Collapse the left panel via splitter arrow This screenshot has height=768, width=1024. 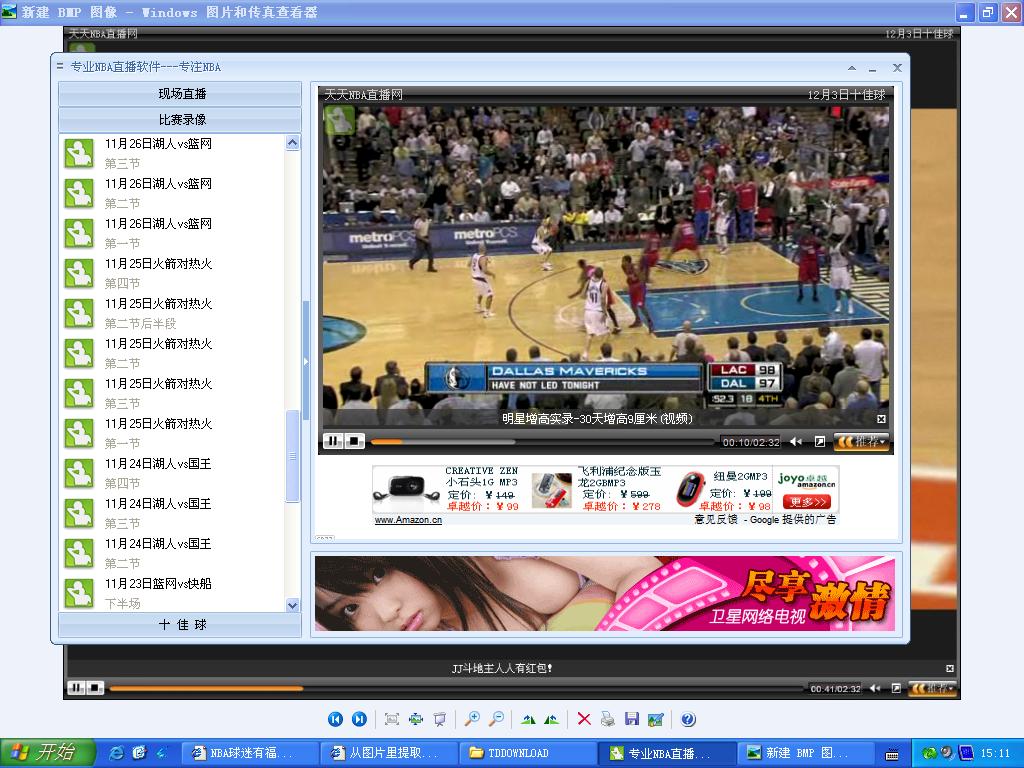[305, 361]
